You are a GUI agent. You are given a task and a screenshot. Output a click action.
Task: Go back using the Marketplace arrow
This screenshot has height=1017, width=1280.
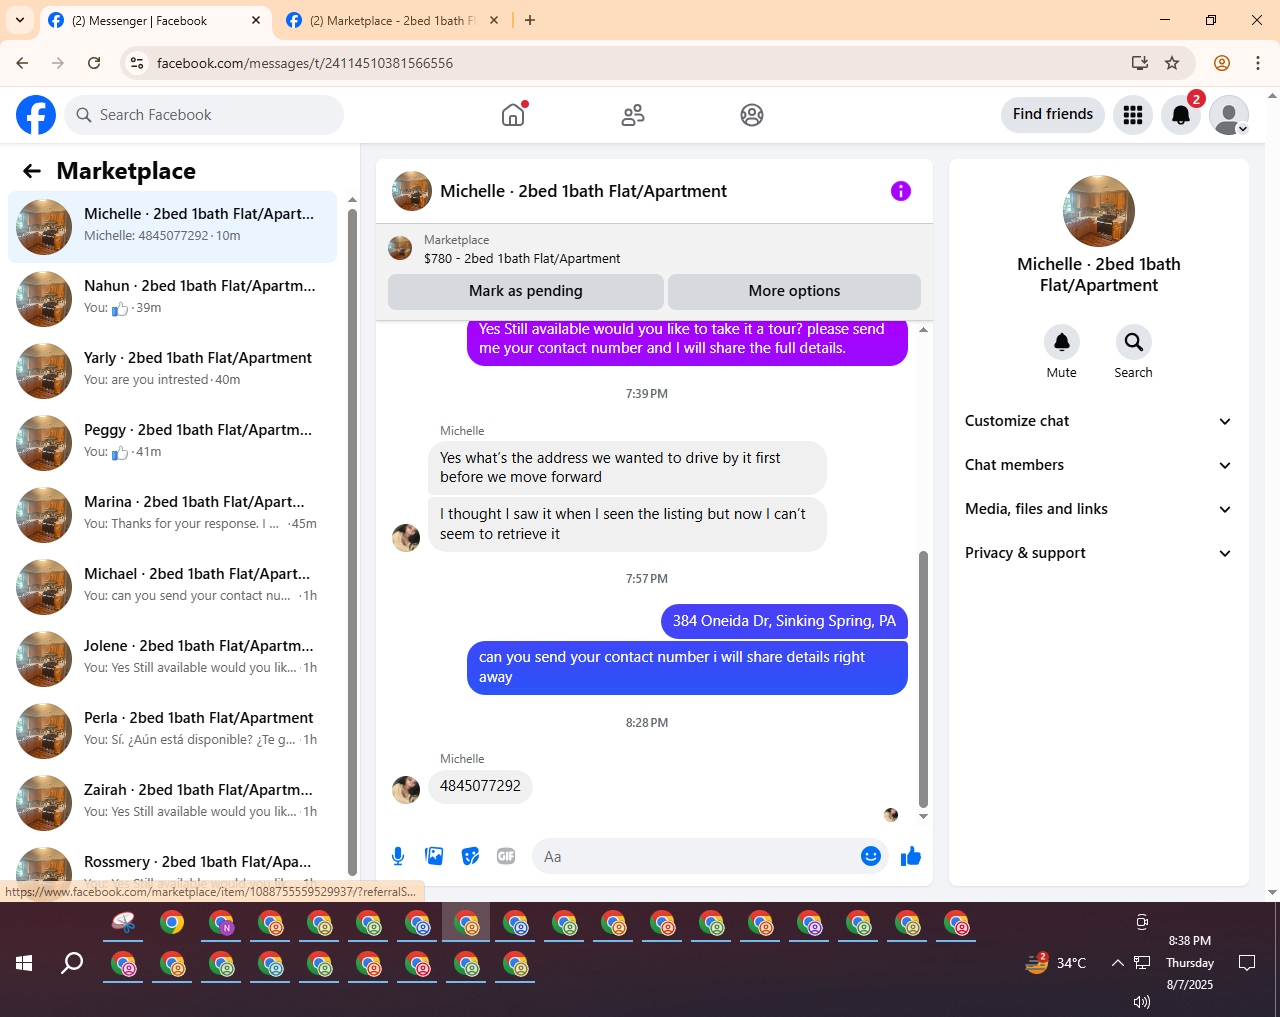click(x=32, y=171)
